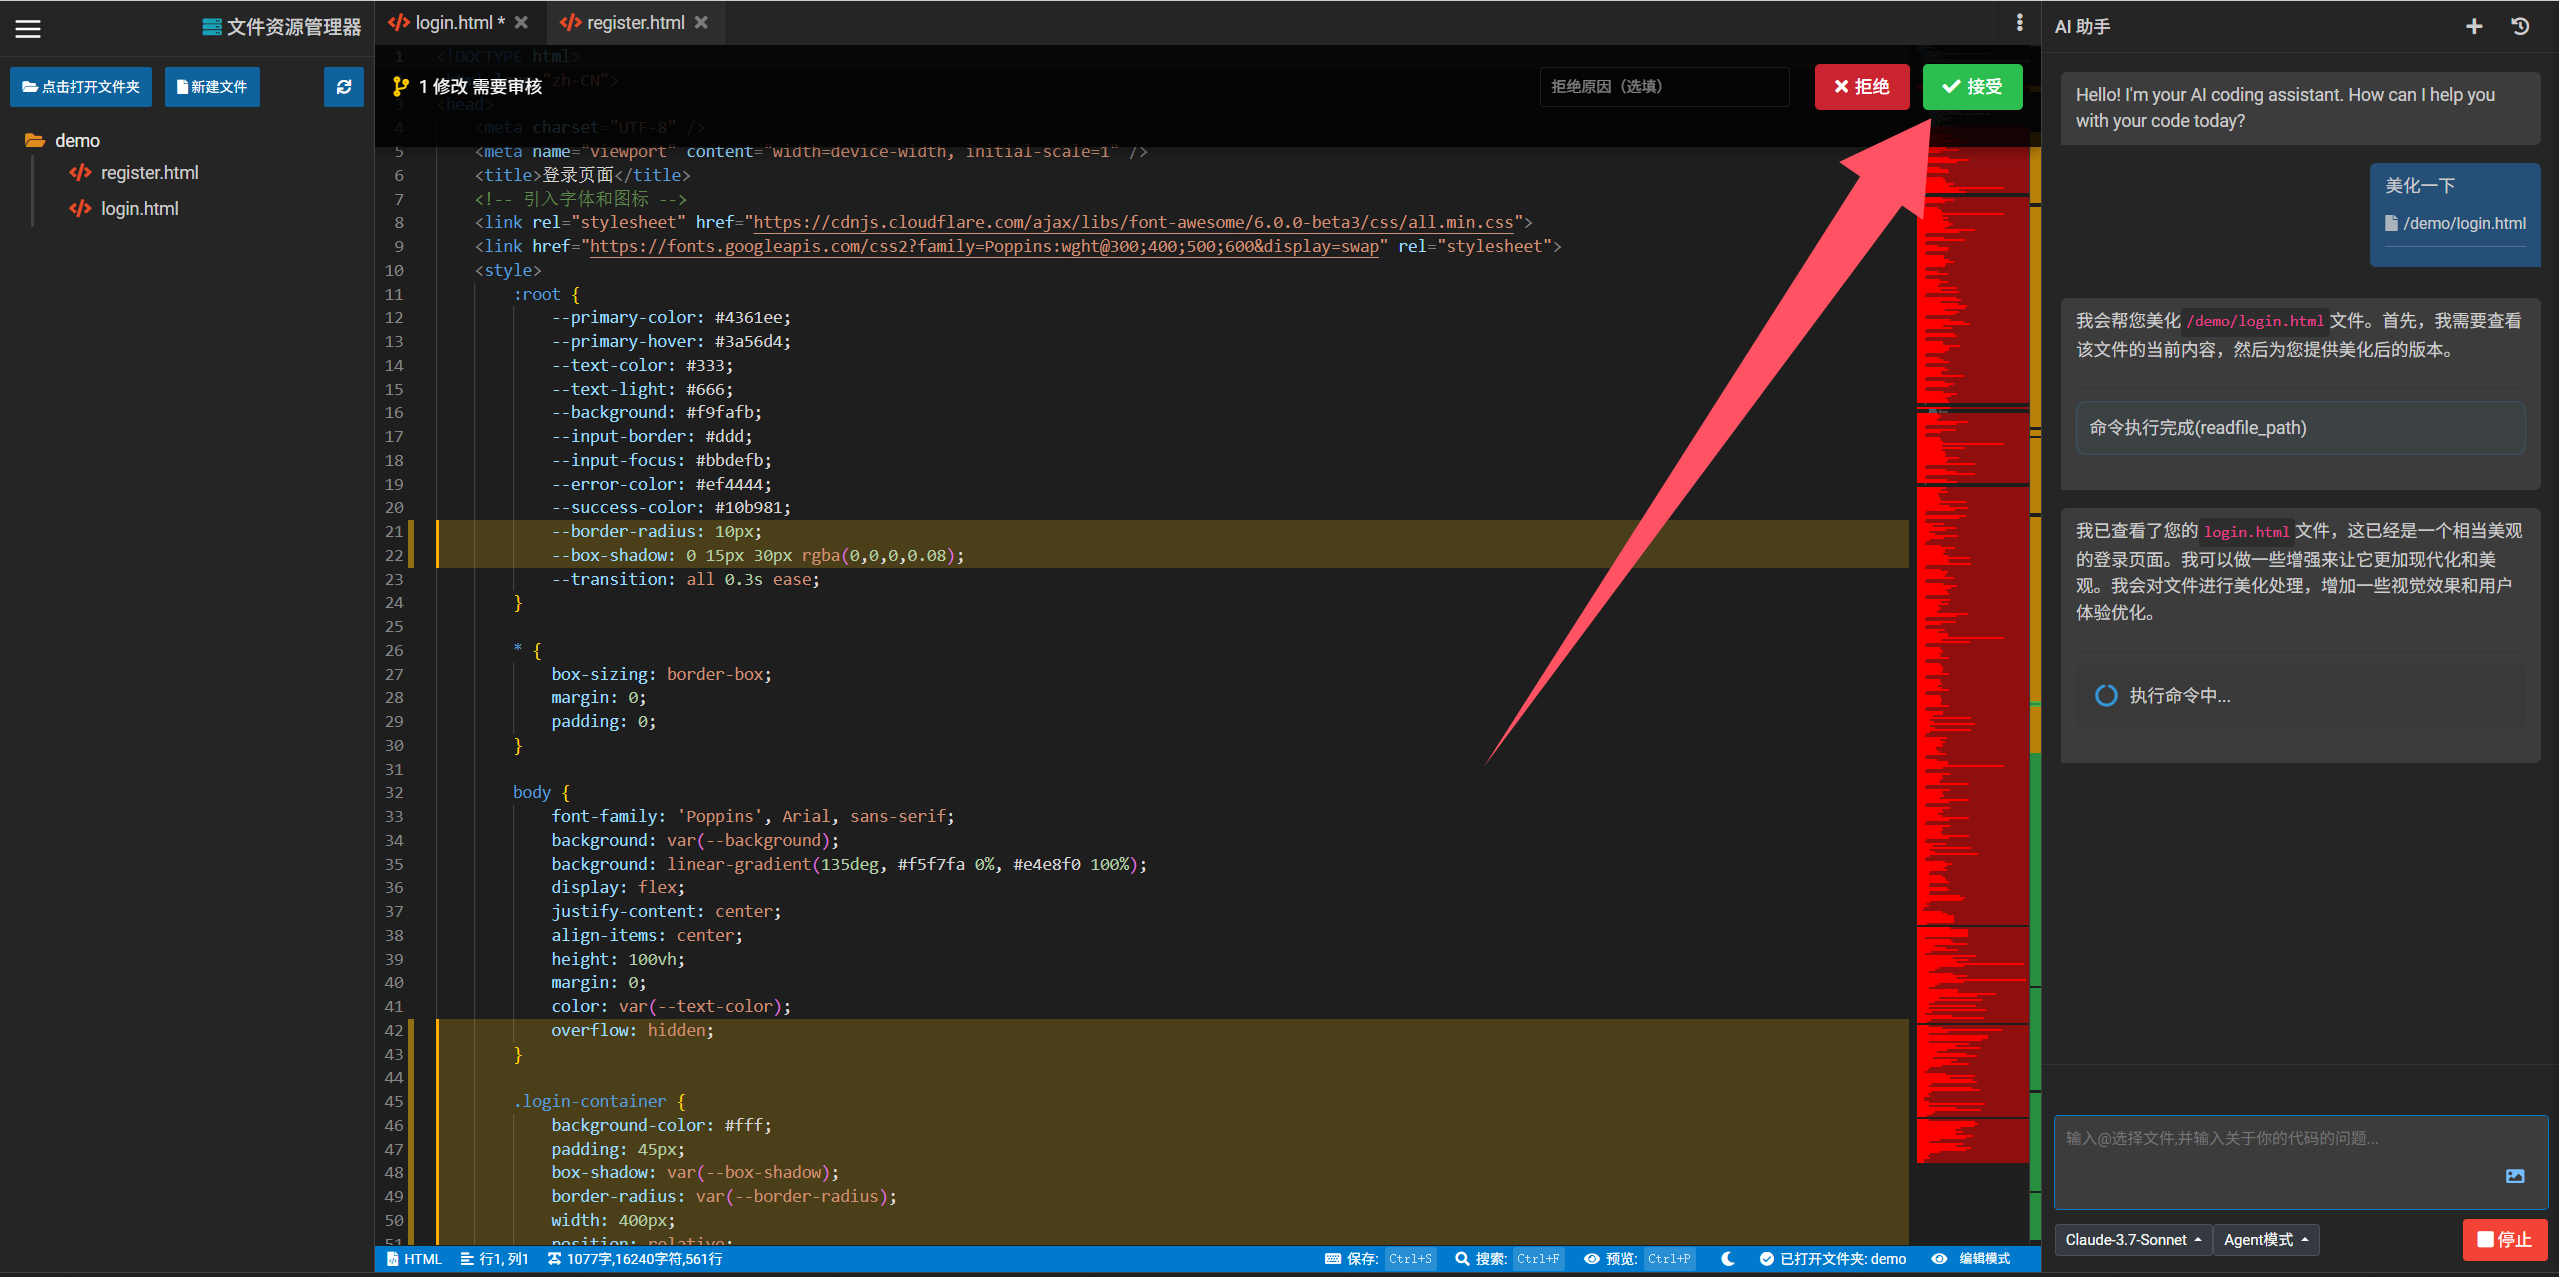Click the /demo/login.html file attachment
Viewport: 2559px width, 1277px height.
tap(2455, 224)
